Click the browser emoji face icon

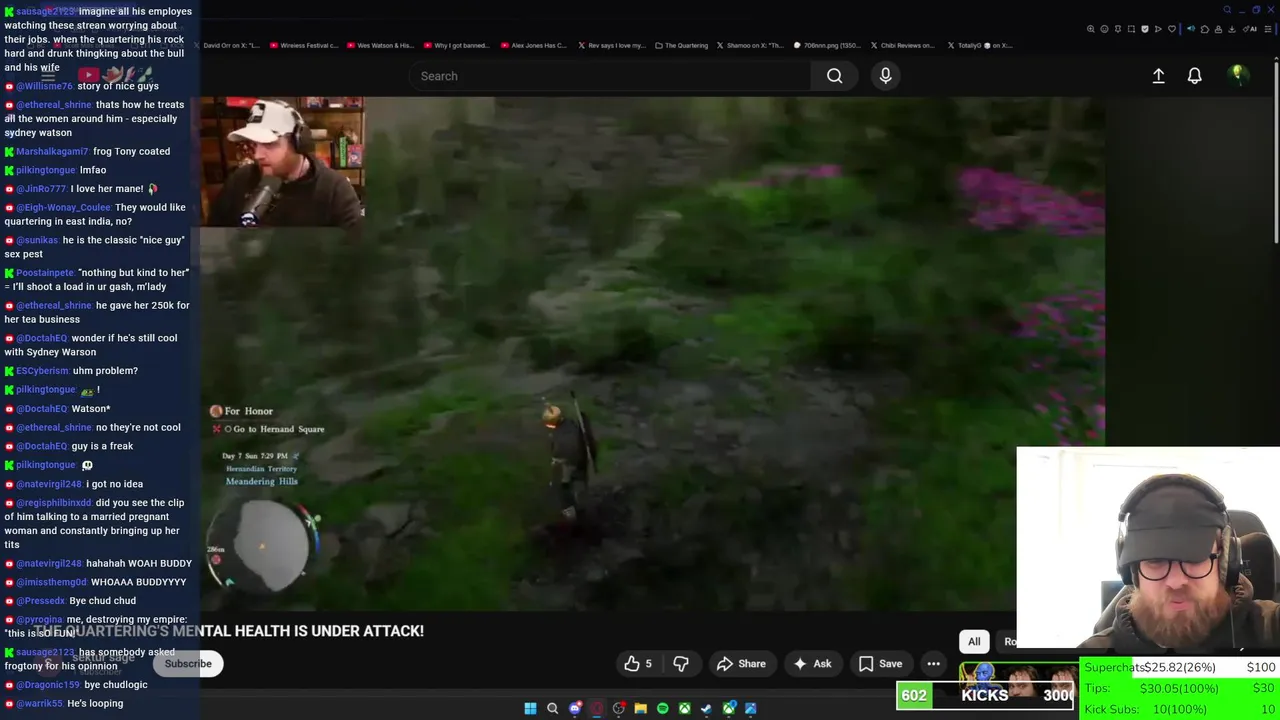pos(1104,29)
